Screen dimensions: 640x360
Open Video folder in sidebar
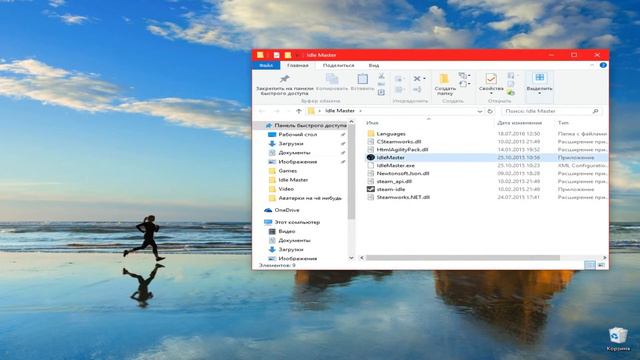pos(286,189)
